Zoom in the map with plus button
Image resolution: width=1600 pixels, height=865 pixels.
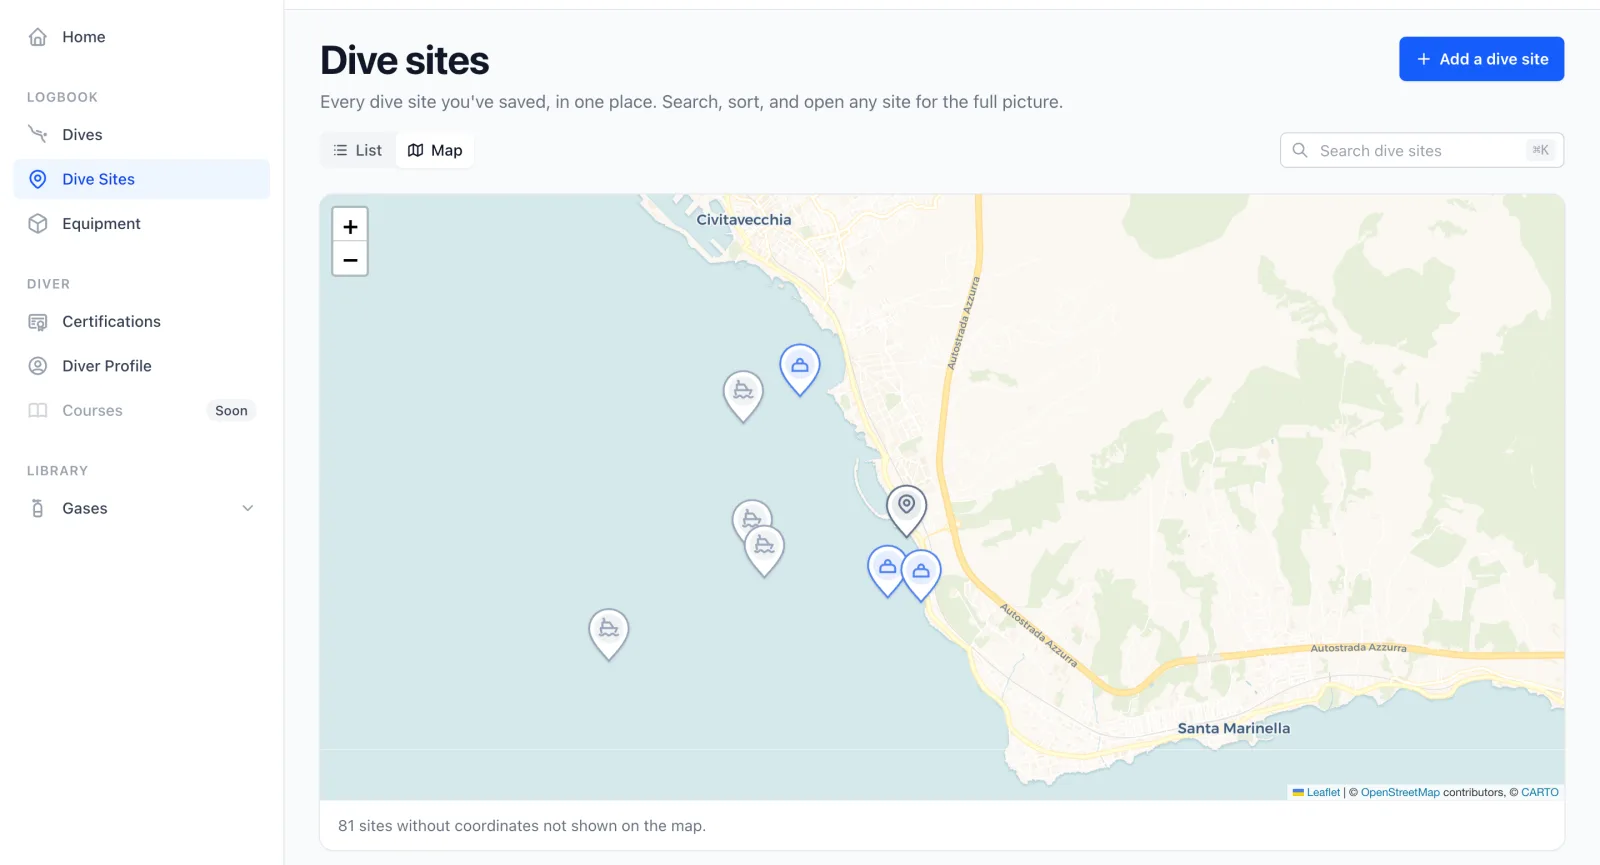350,226
